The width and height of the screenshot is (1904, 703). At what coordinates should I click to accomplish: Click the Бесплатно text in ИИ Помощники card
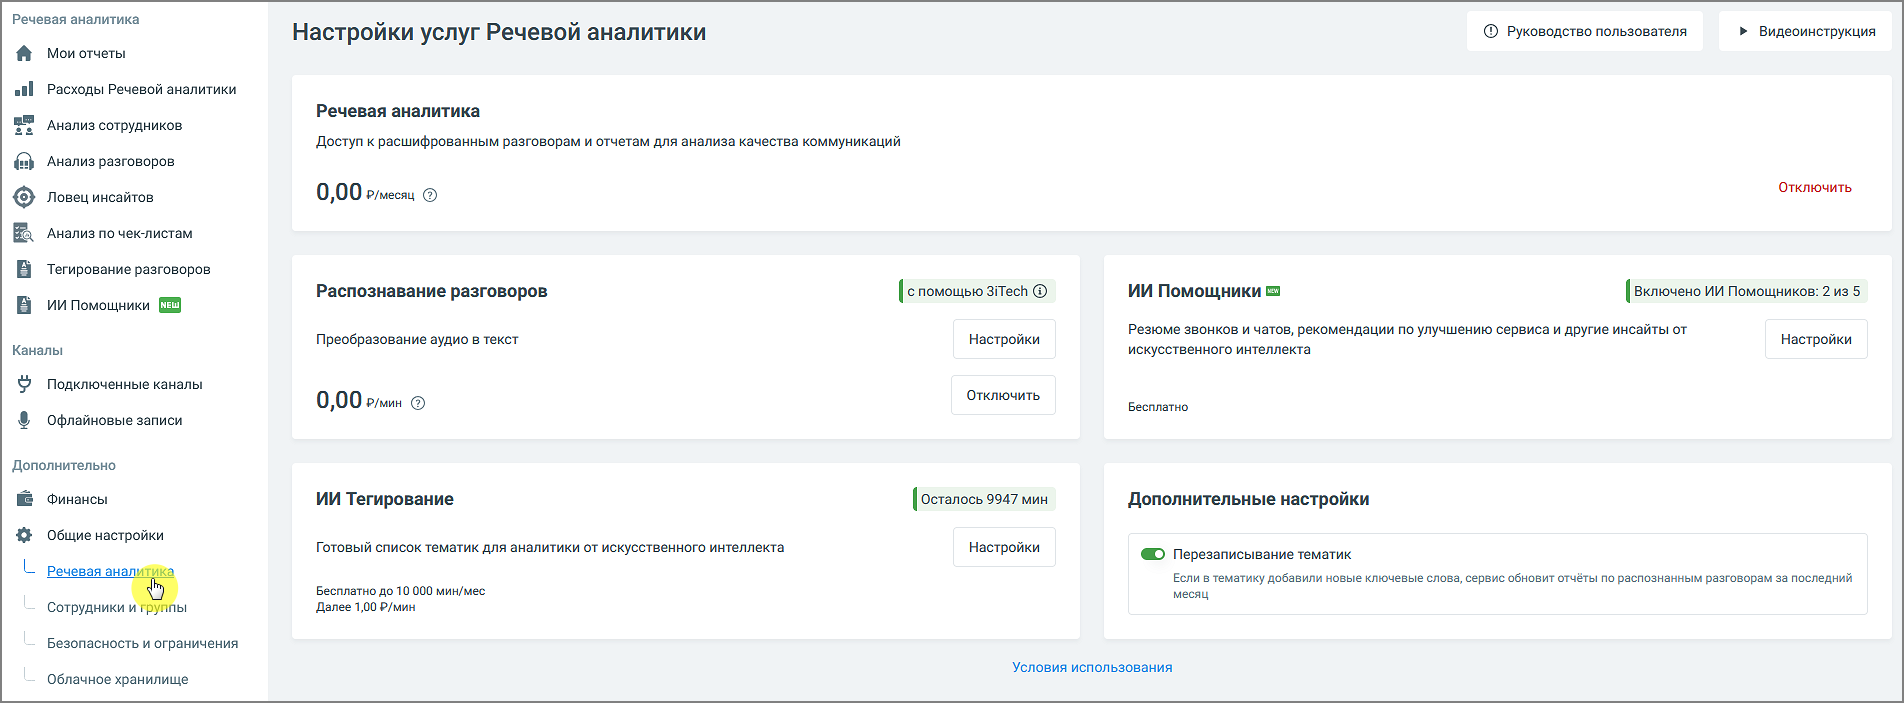click(x=1158, y=407)
